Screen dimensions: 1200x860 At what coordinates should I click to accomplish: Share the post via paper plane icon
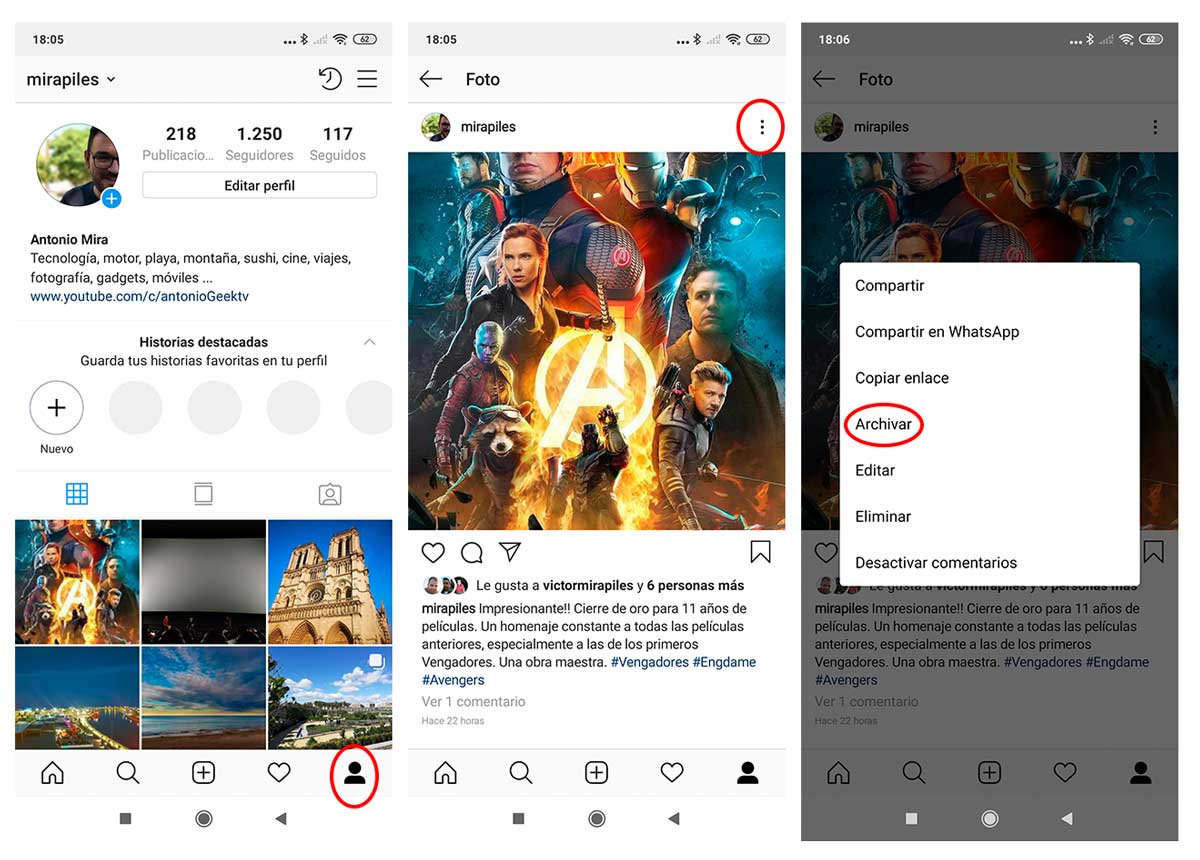(510, 552)
